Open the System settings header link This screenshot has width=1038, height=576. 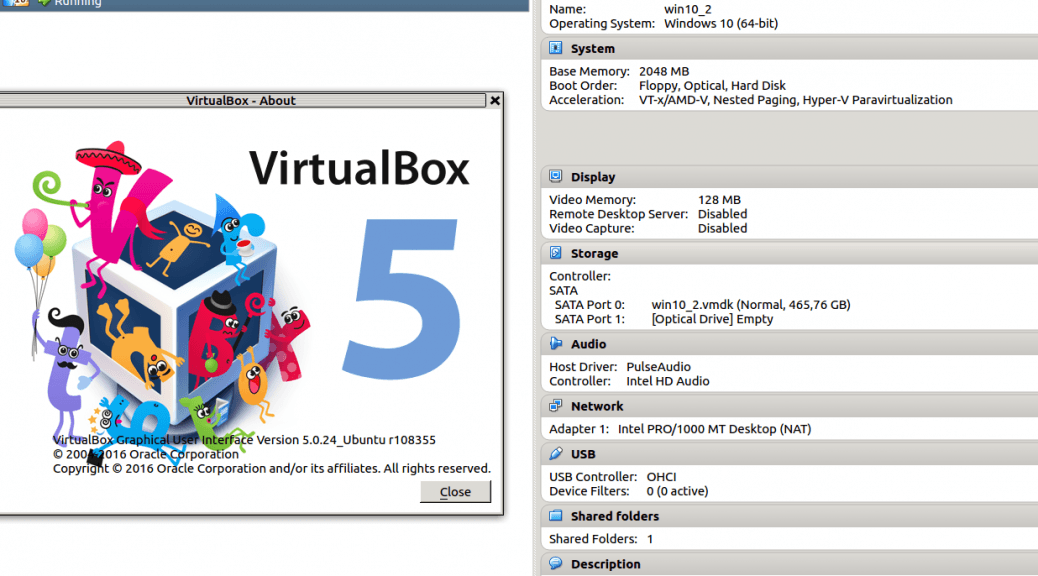(x=592, y=48)
